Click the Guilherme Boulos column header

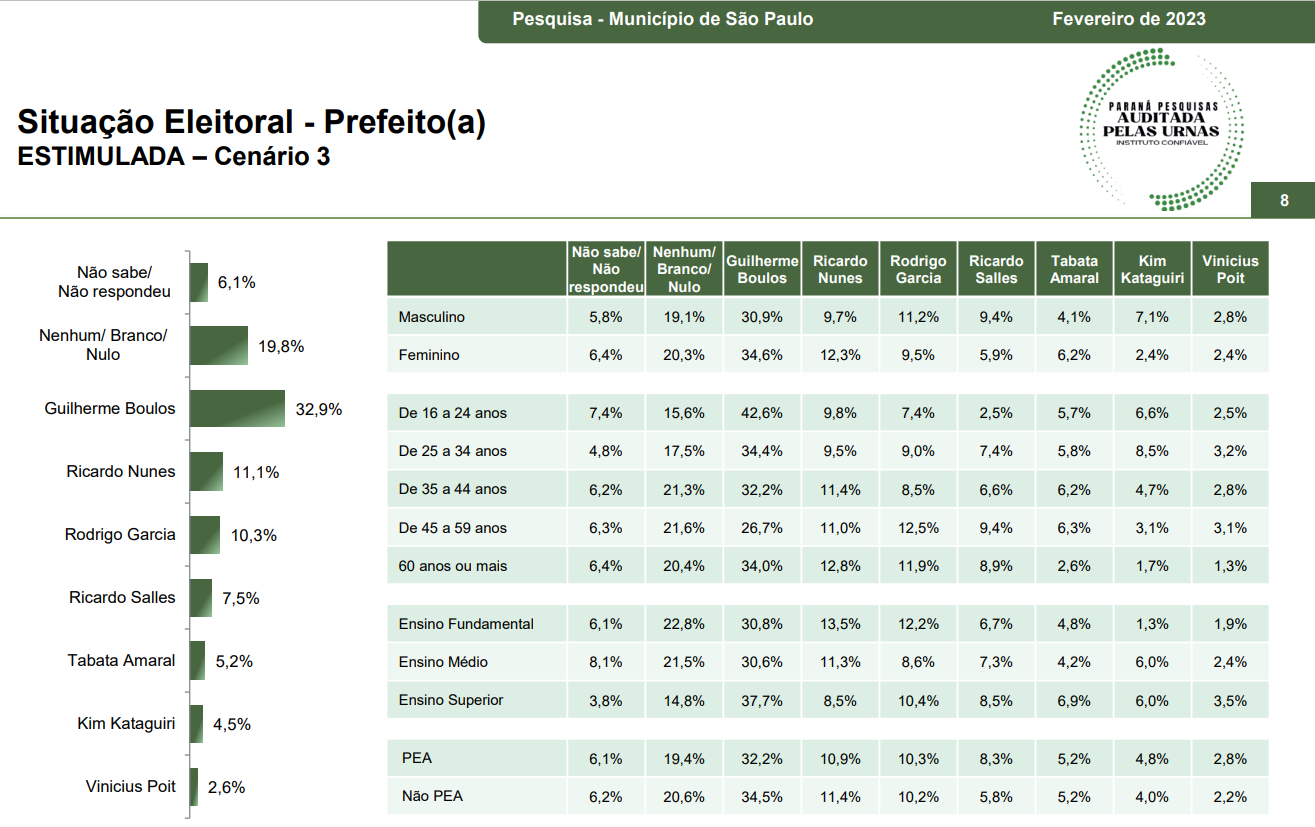tap(762, 268)
